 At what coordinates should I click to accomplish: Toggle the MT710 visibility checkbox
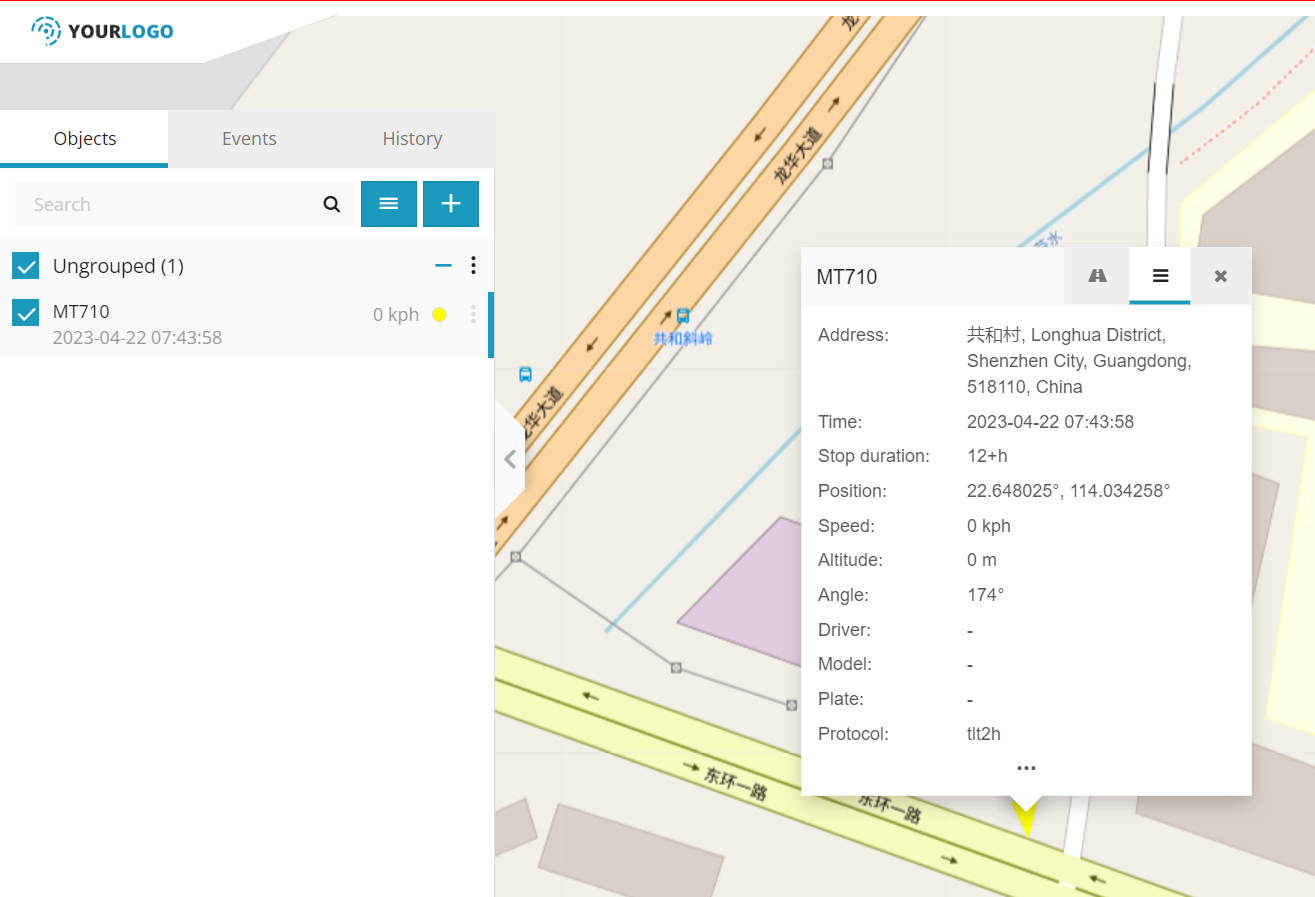click(x=25, y=312)
